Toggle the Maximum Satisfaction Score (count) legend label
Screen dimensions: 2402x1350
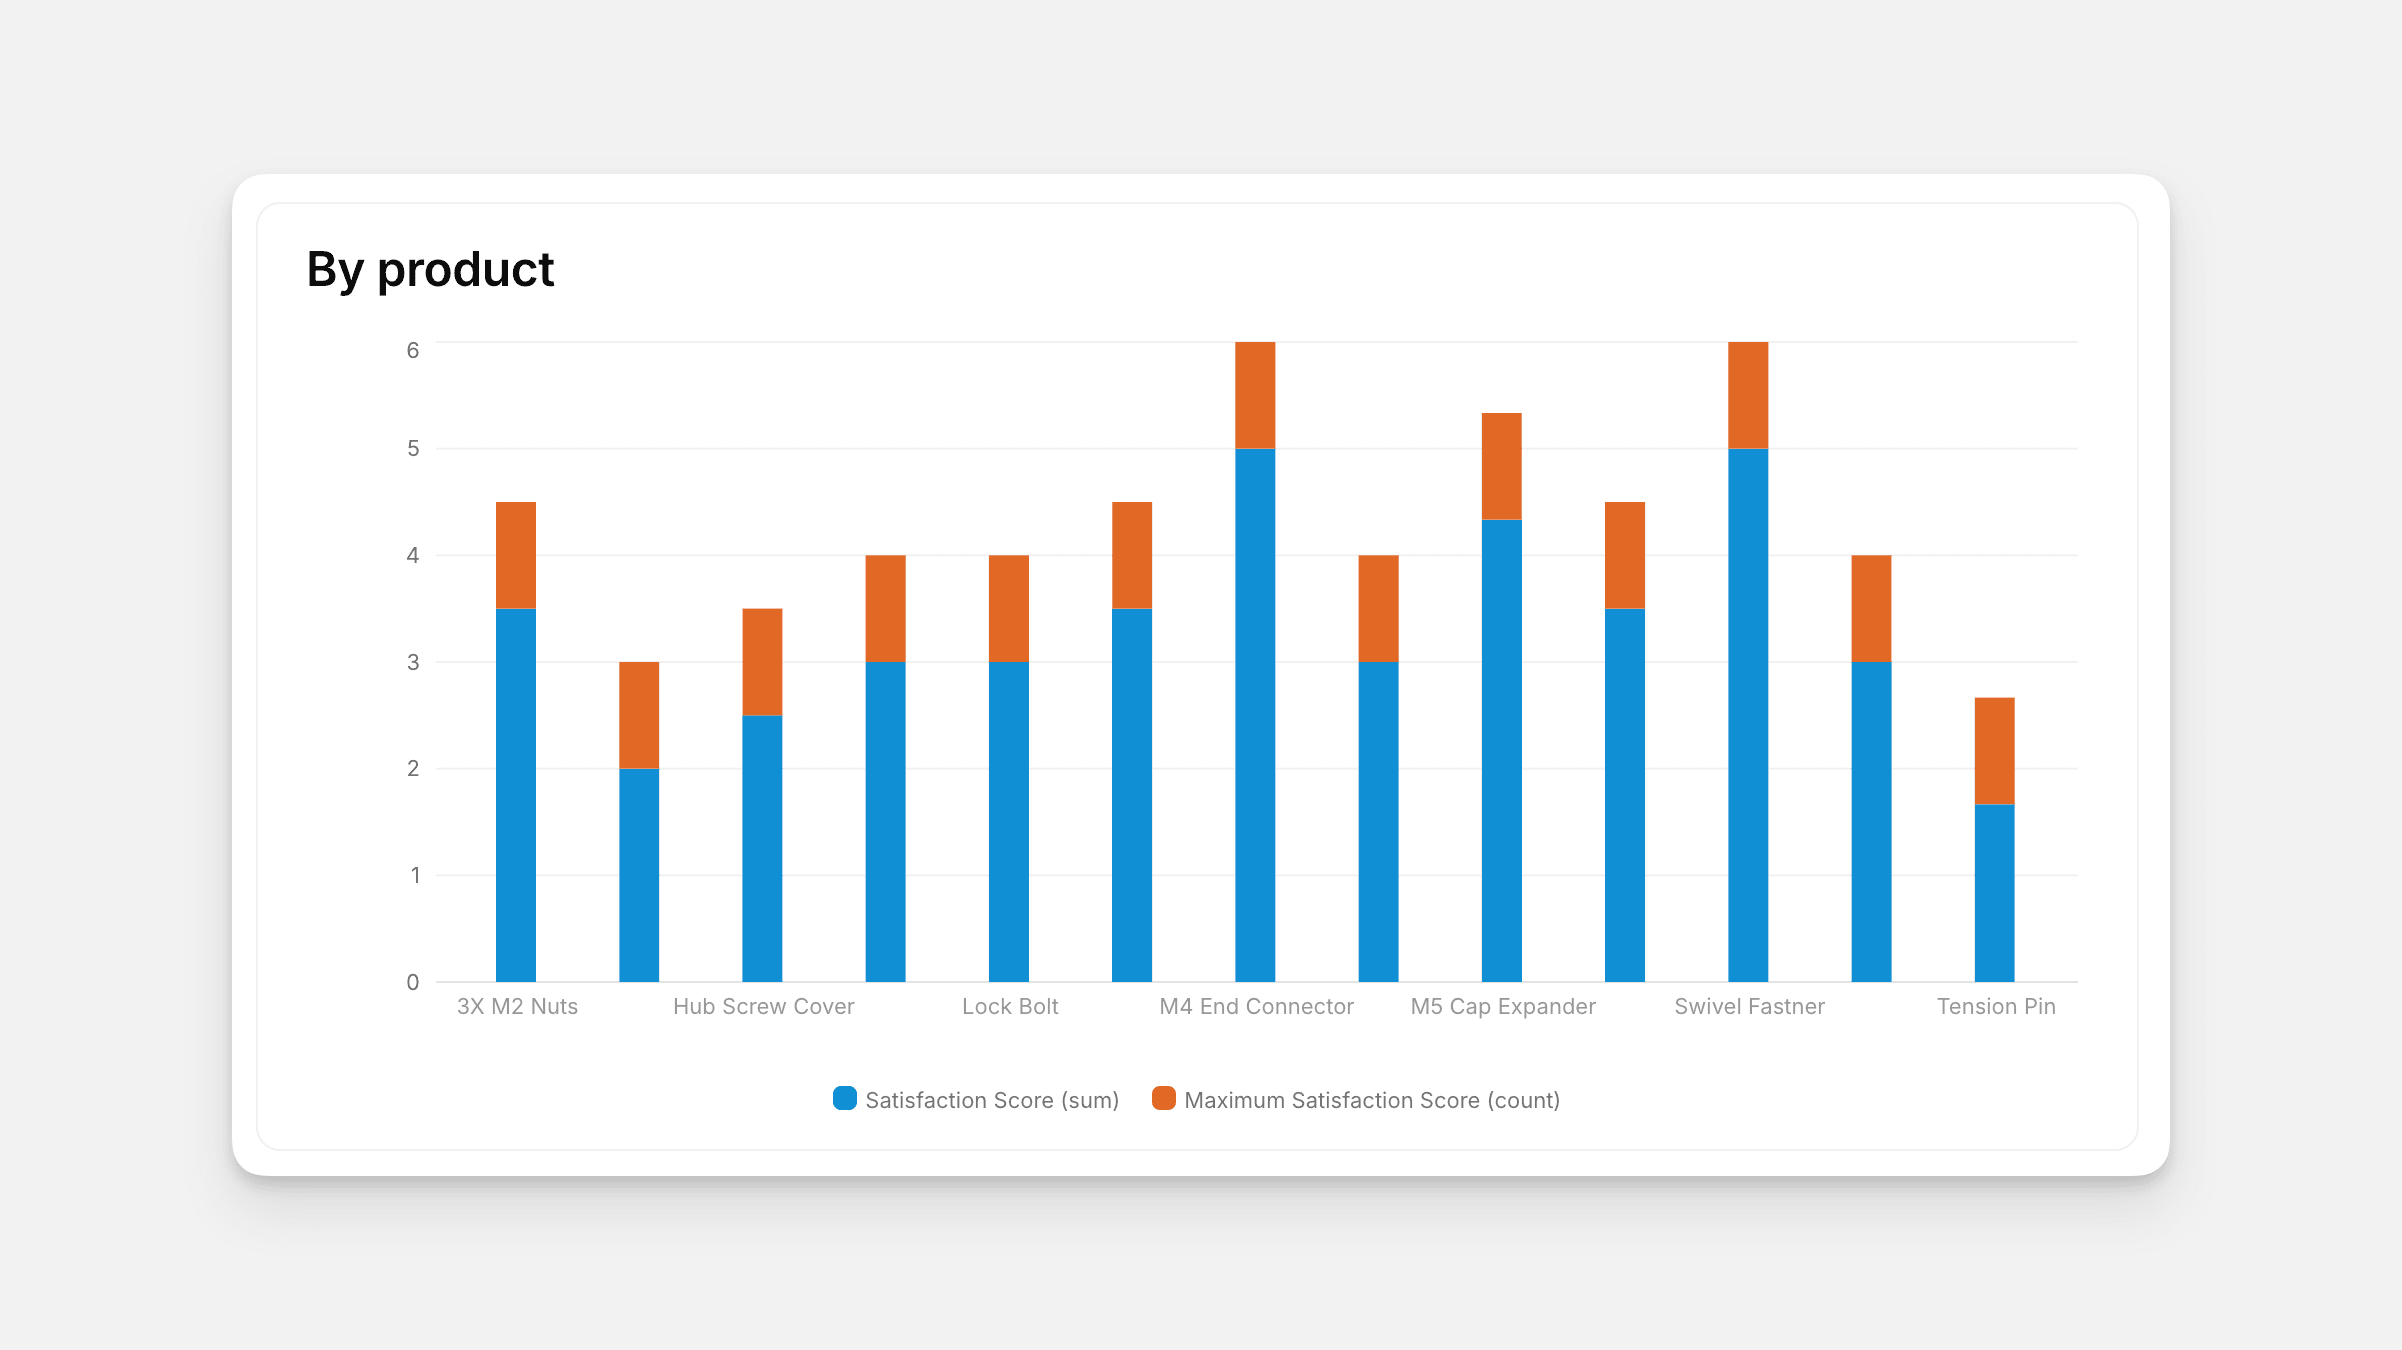pos(1371,1100)
